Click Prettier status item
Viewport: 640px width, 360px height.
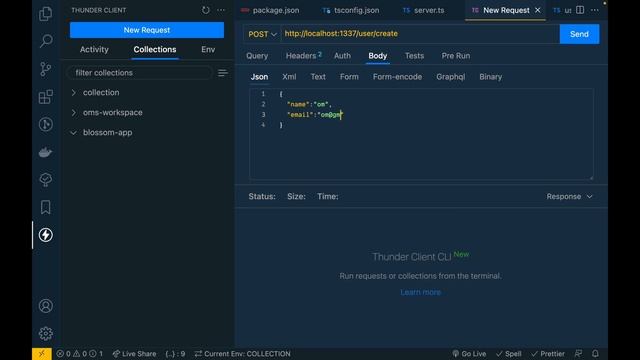point(548,354)
